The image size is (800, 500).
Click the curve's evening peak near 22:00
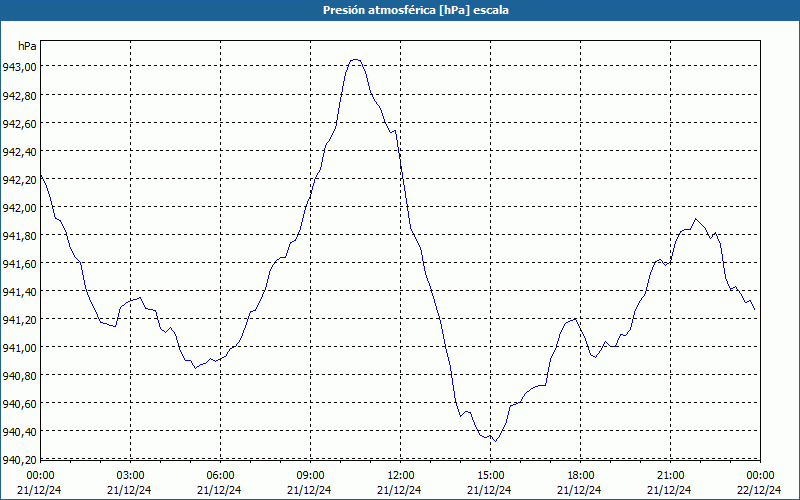tap(695, 219)
